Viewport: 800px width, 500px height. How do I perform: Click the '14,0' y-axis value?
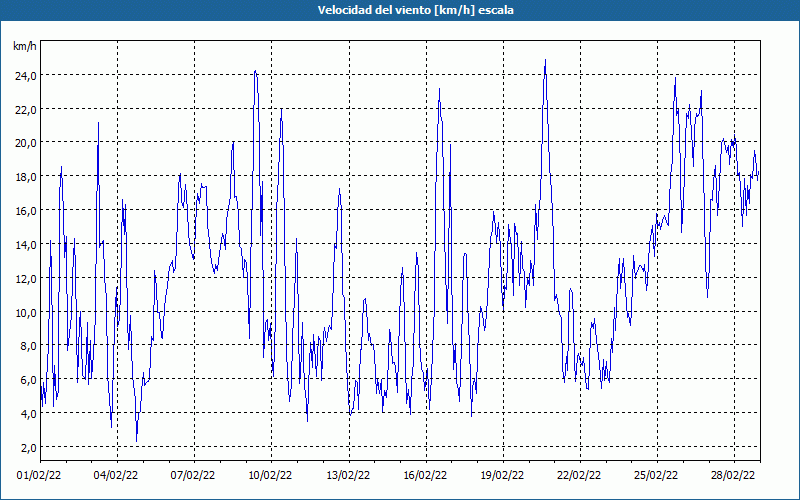coord(26,244)
